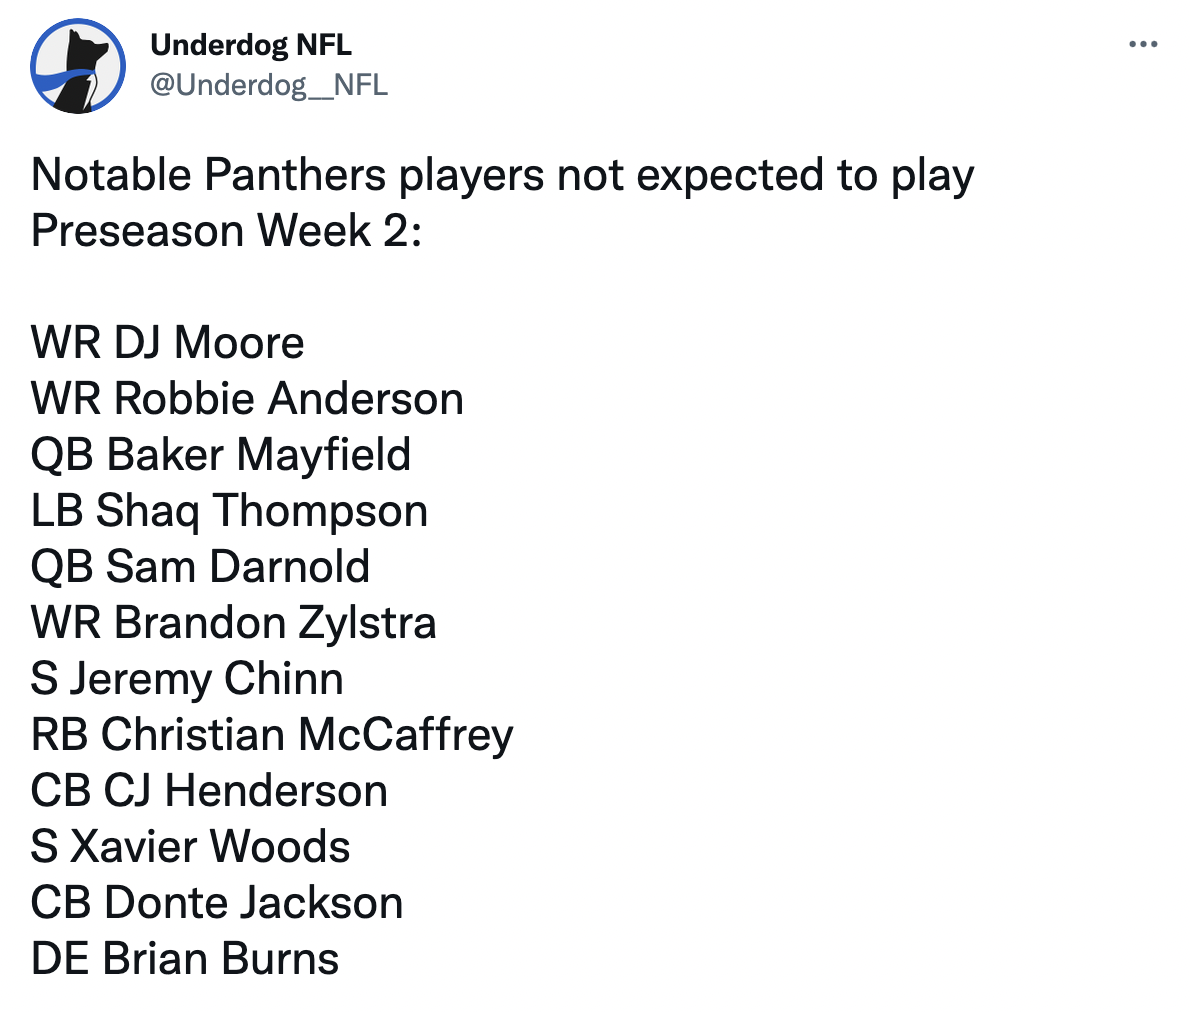This screenshot has height=1012, width=1190.
Task: Select the "WR DJ Moore" line
Action: tap(168, 343)
